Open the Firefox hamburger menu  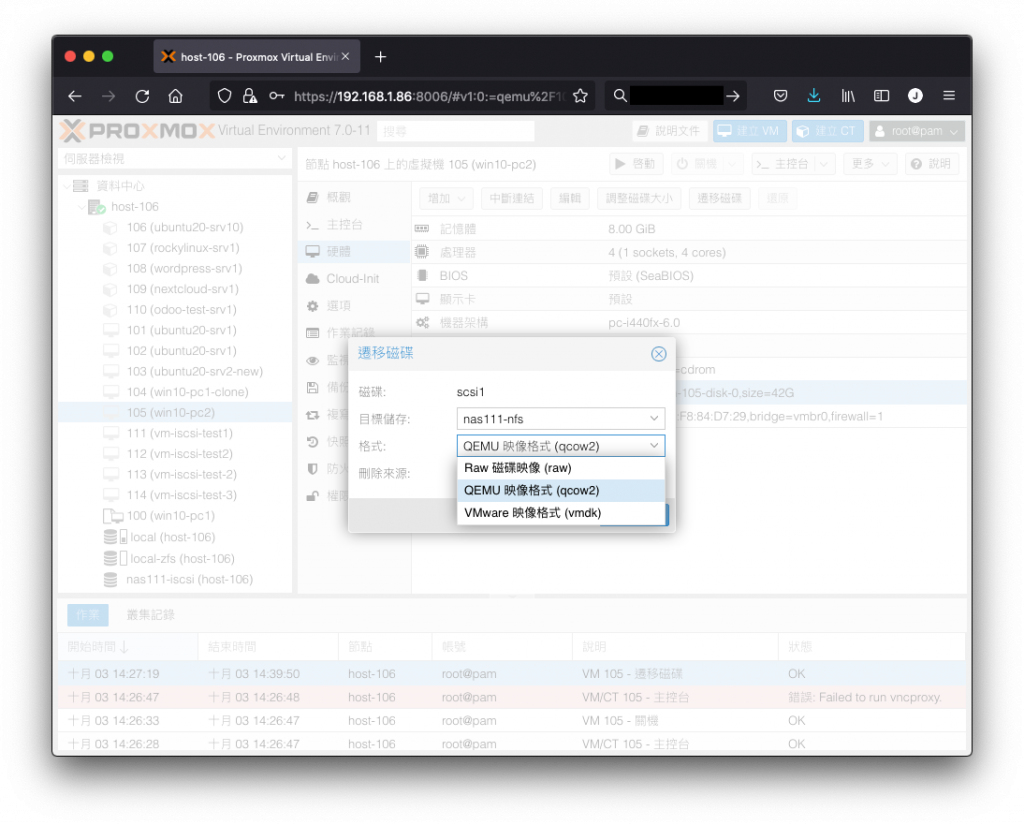(x=949, y=96)
